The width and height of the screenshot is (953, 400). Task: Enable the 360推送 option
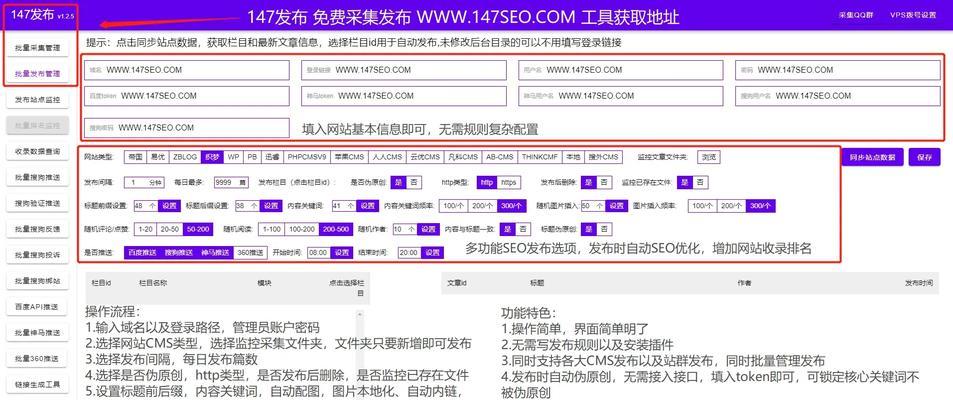tap(250, 252)
